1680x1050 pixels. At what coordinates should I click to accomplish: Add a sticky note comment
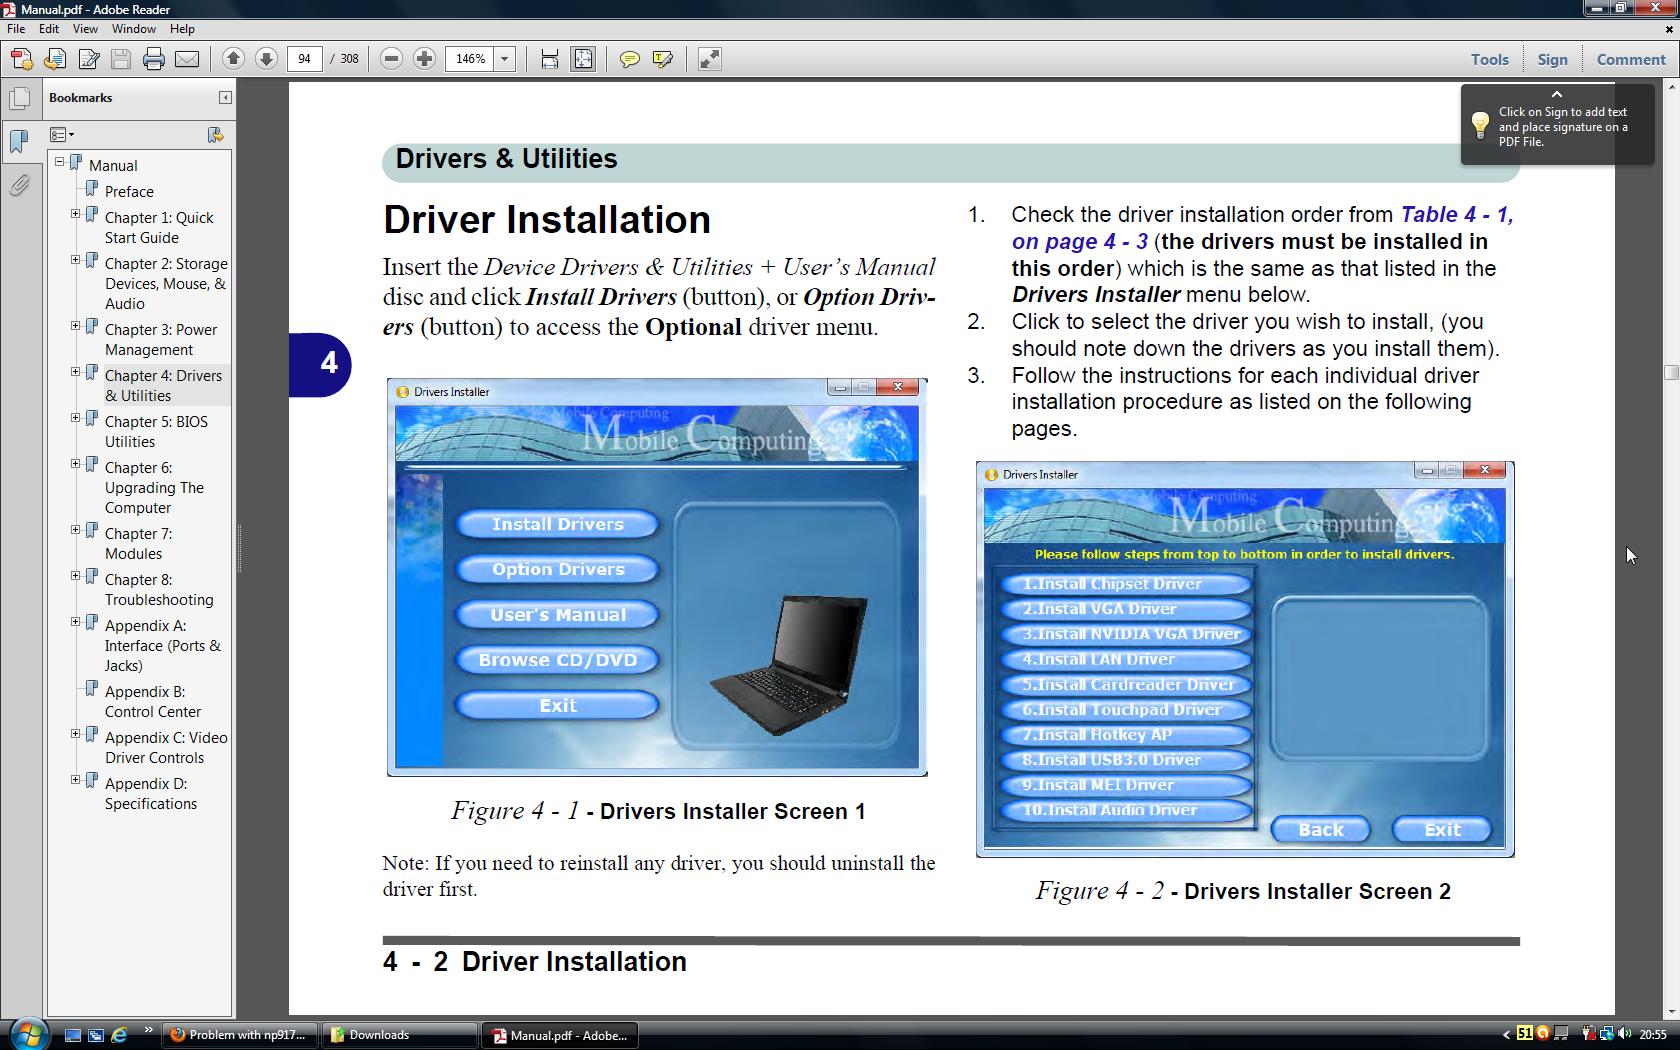[x=629, y=59]
